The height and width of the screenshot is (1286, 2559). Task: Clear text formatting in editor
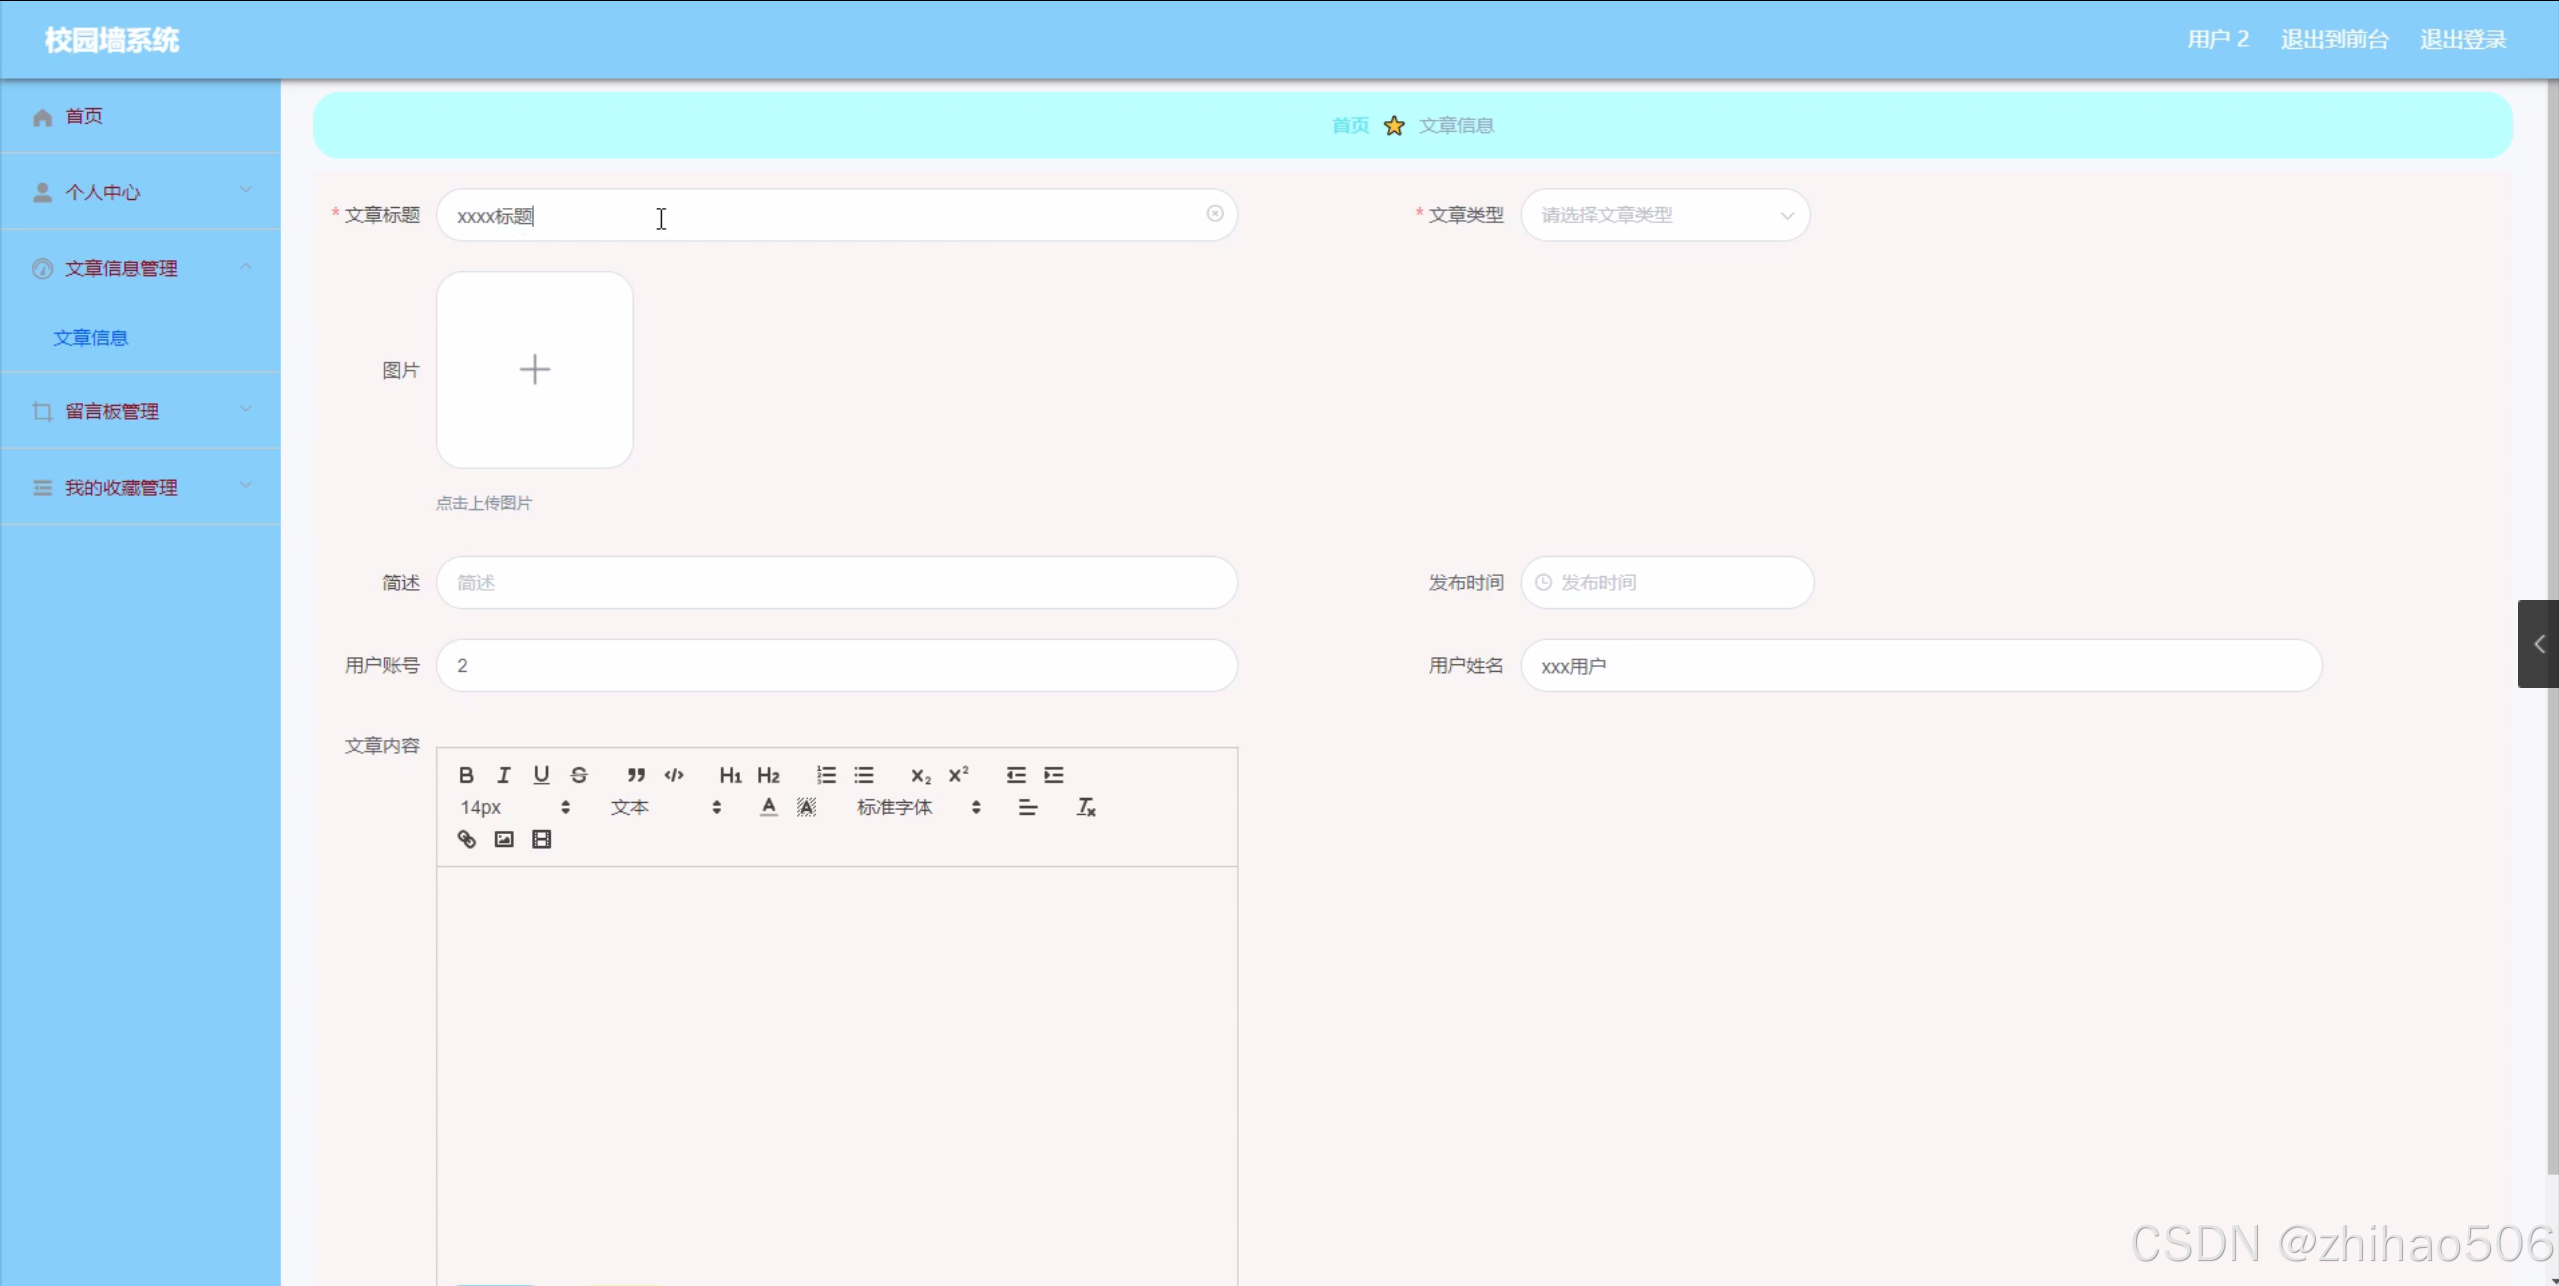click(1086, 807)
